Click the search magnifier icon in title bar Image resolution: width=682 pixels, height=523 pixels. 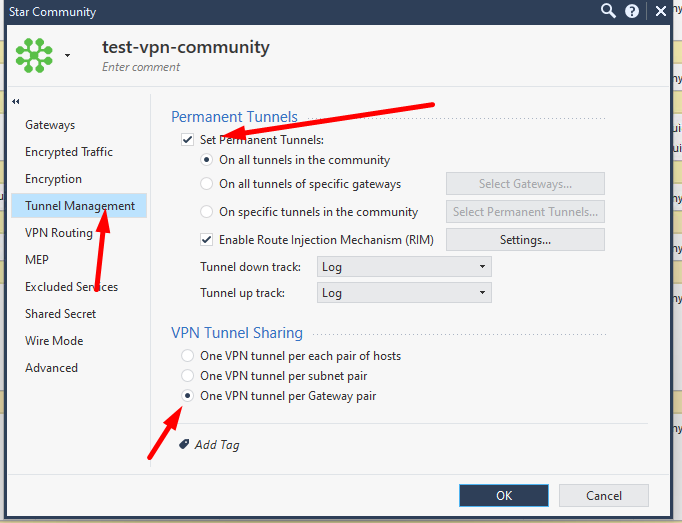click(608, 11)
